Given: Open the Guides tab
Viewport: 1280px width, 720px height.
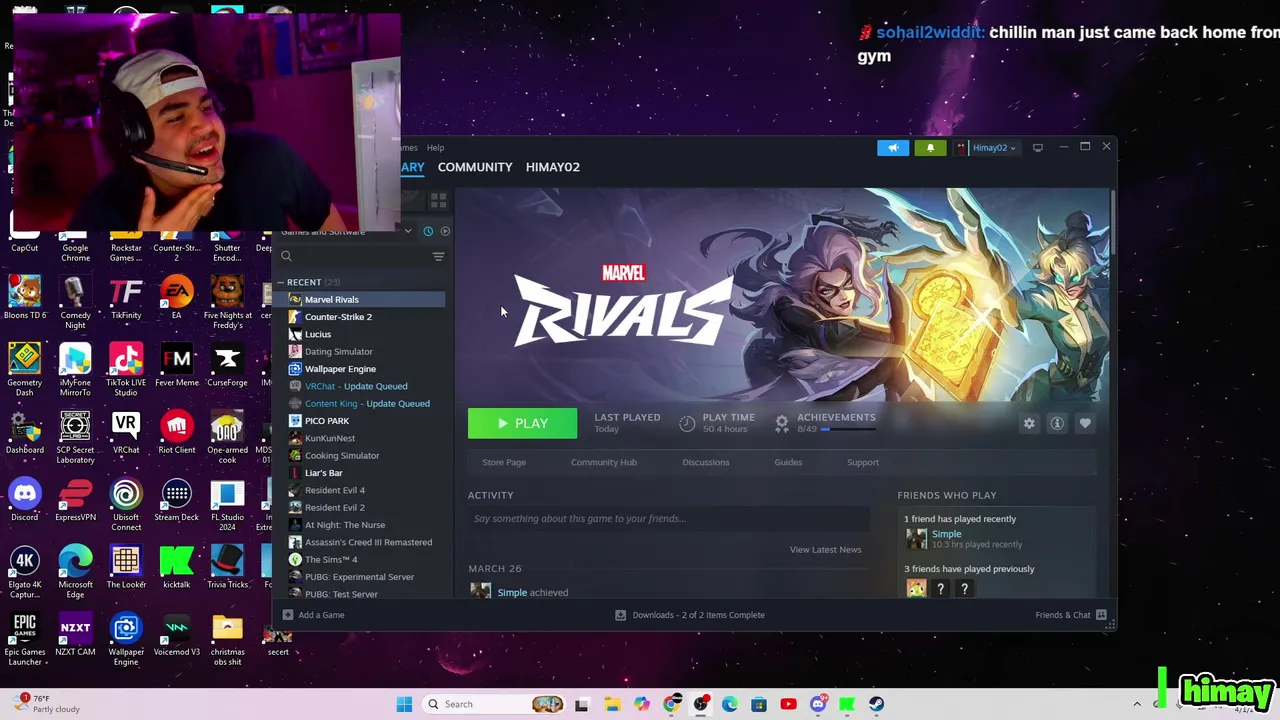Looking at the screenshot, I should point(788,462).
